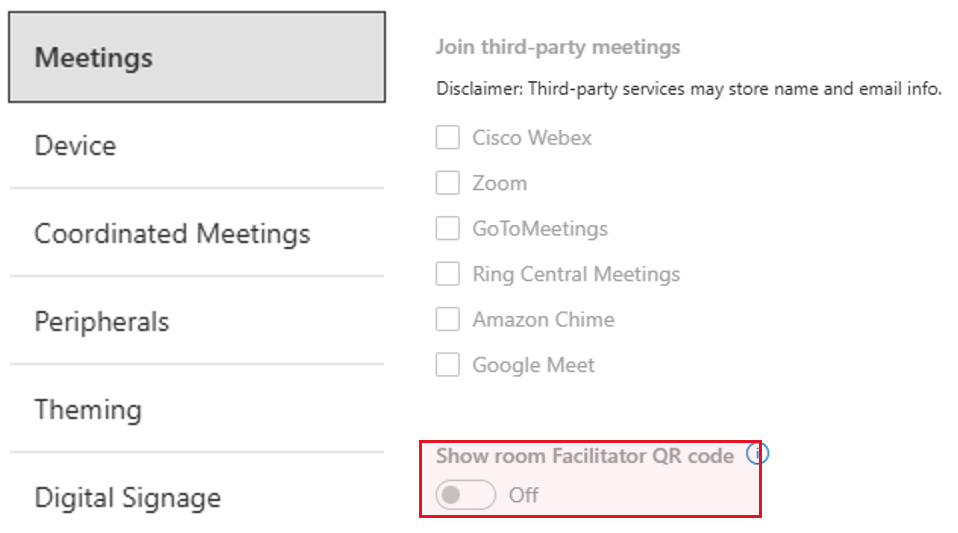This screenshot has height=533, width=958.
Task: Switch to the Coordinated Meetings tab
Action: (x=196, y=234)
